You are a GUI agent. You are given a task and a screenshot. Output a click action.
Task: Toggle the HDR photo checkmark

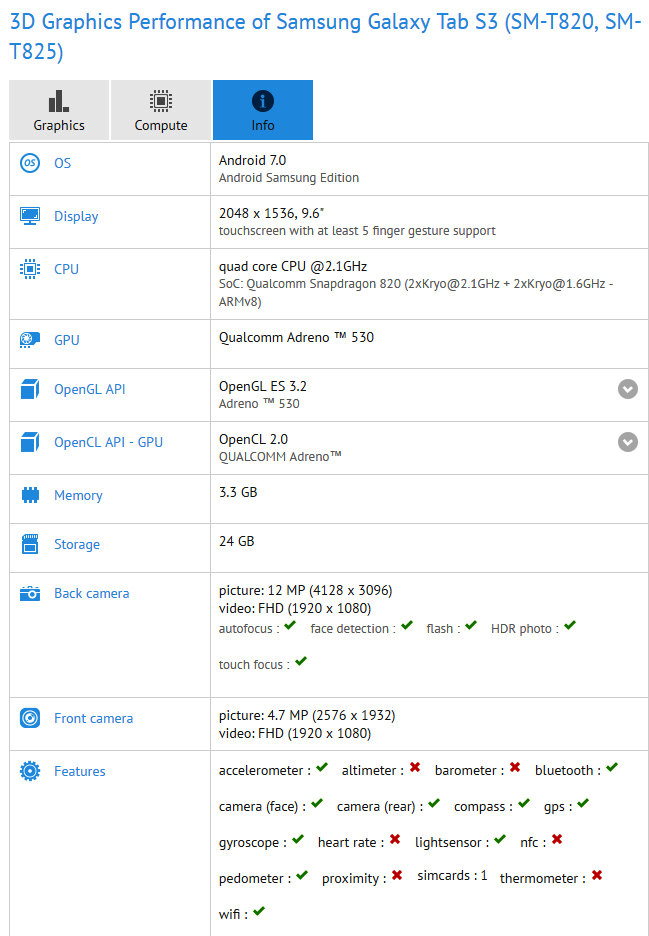[x=570, y=625]
